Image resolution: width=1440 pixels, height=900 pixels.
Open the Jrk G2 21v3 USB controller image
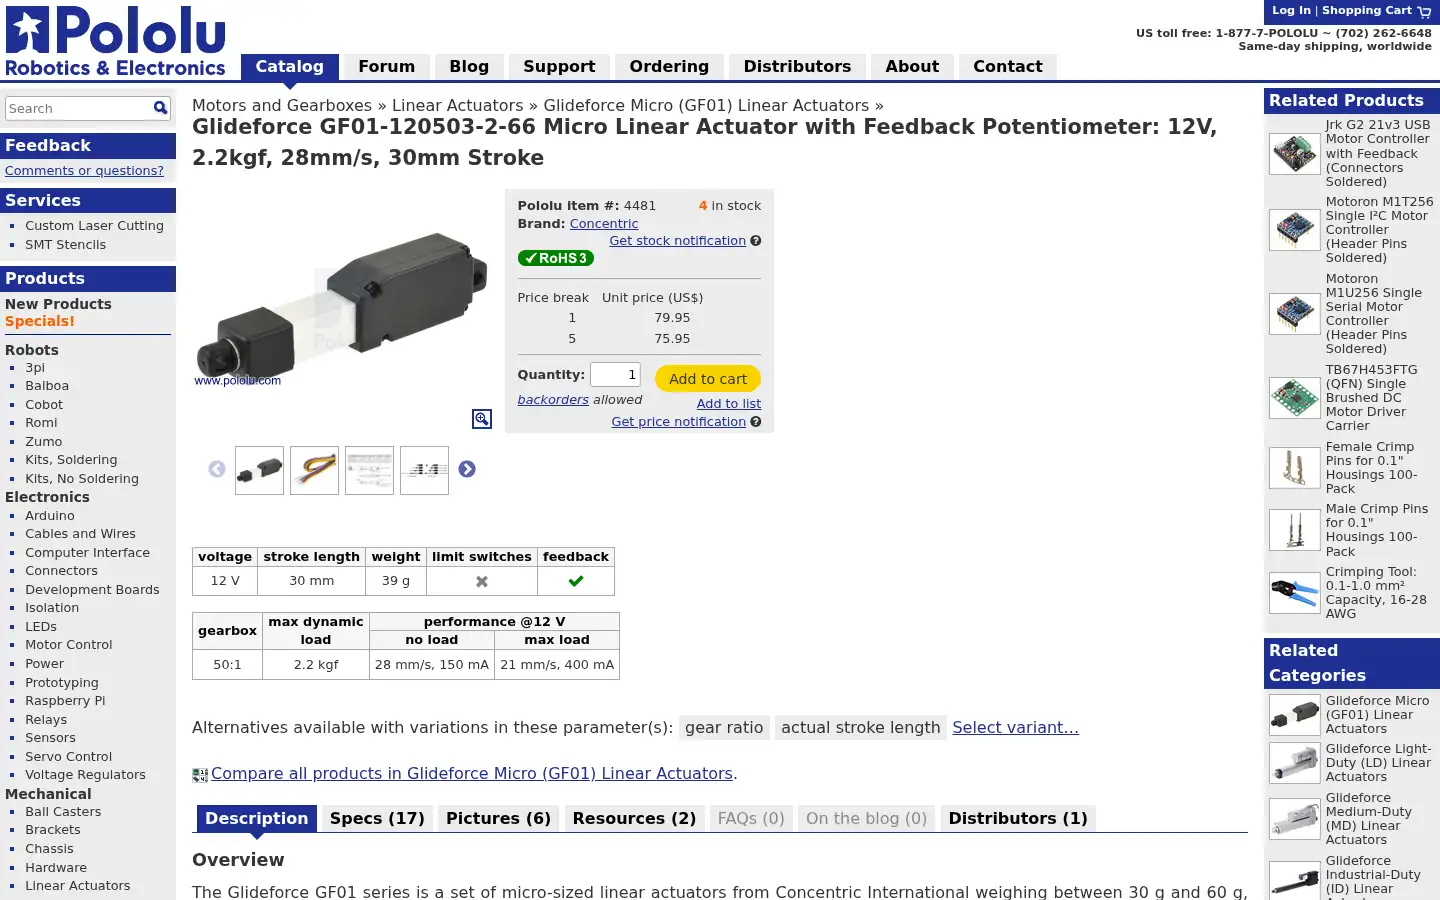coord(1295,154)
